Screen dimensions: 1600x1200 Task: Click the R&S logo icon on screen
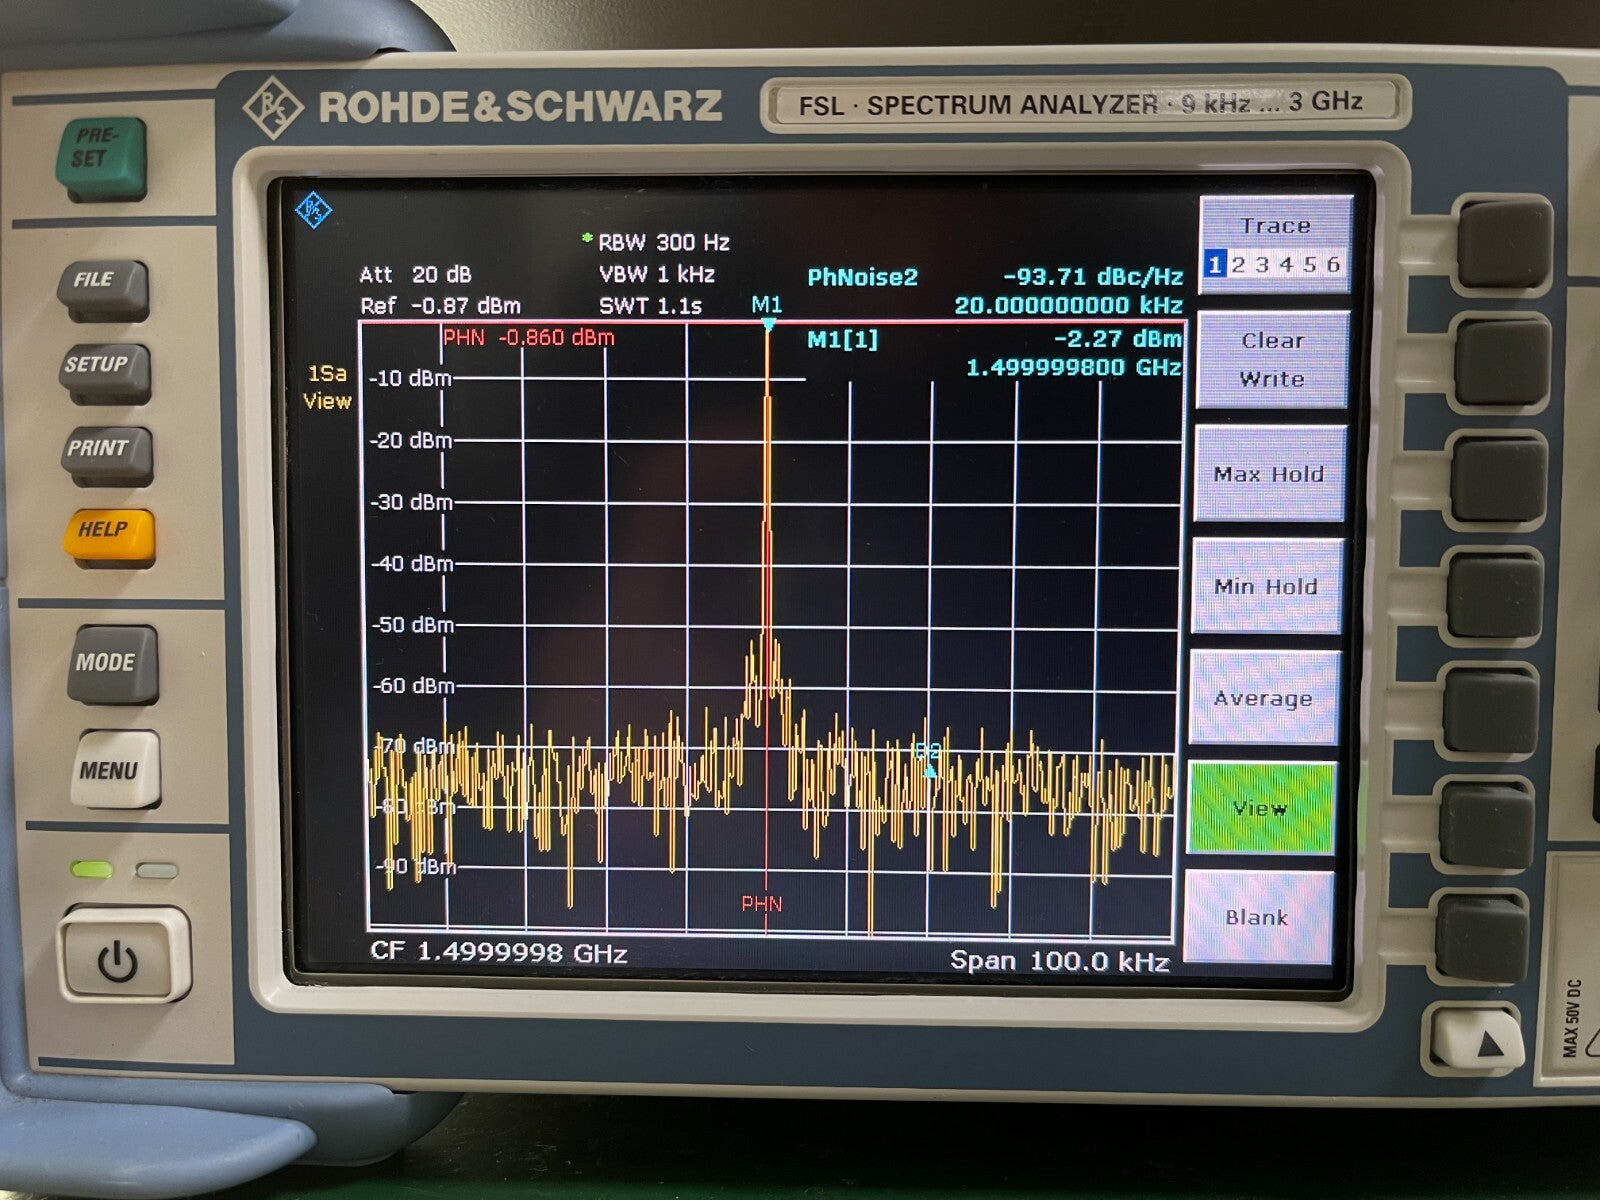tap(314, 210)
